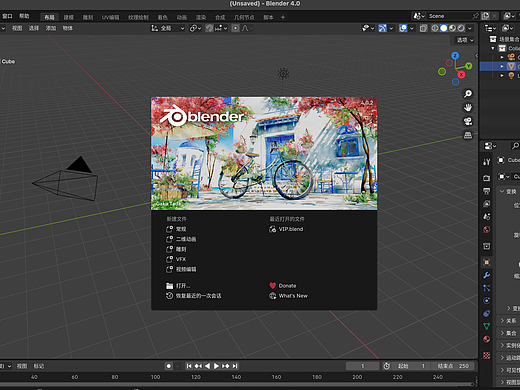
Task: Click What's New link
Action: tap(288, 296)
